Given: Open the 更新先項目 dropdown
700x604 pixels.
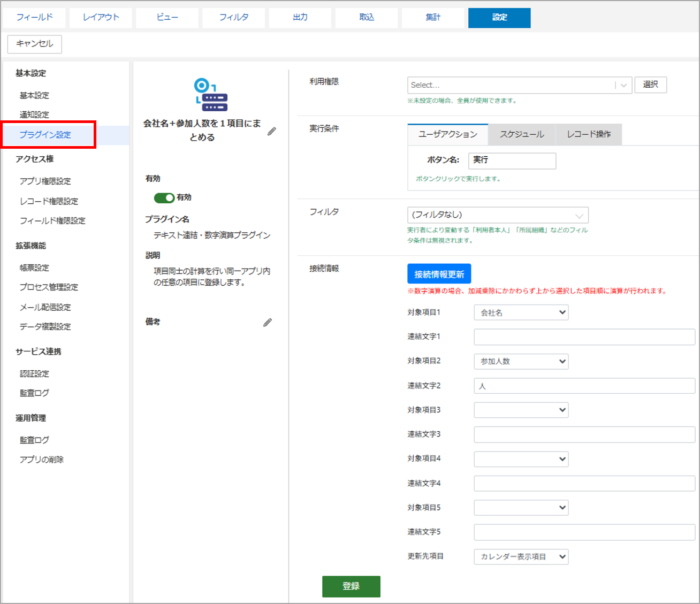Looking at the screenshot, I should [521, 556].
